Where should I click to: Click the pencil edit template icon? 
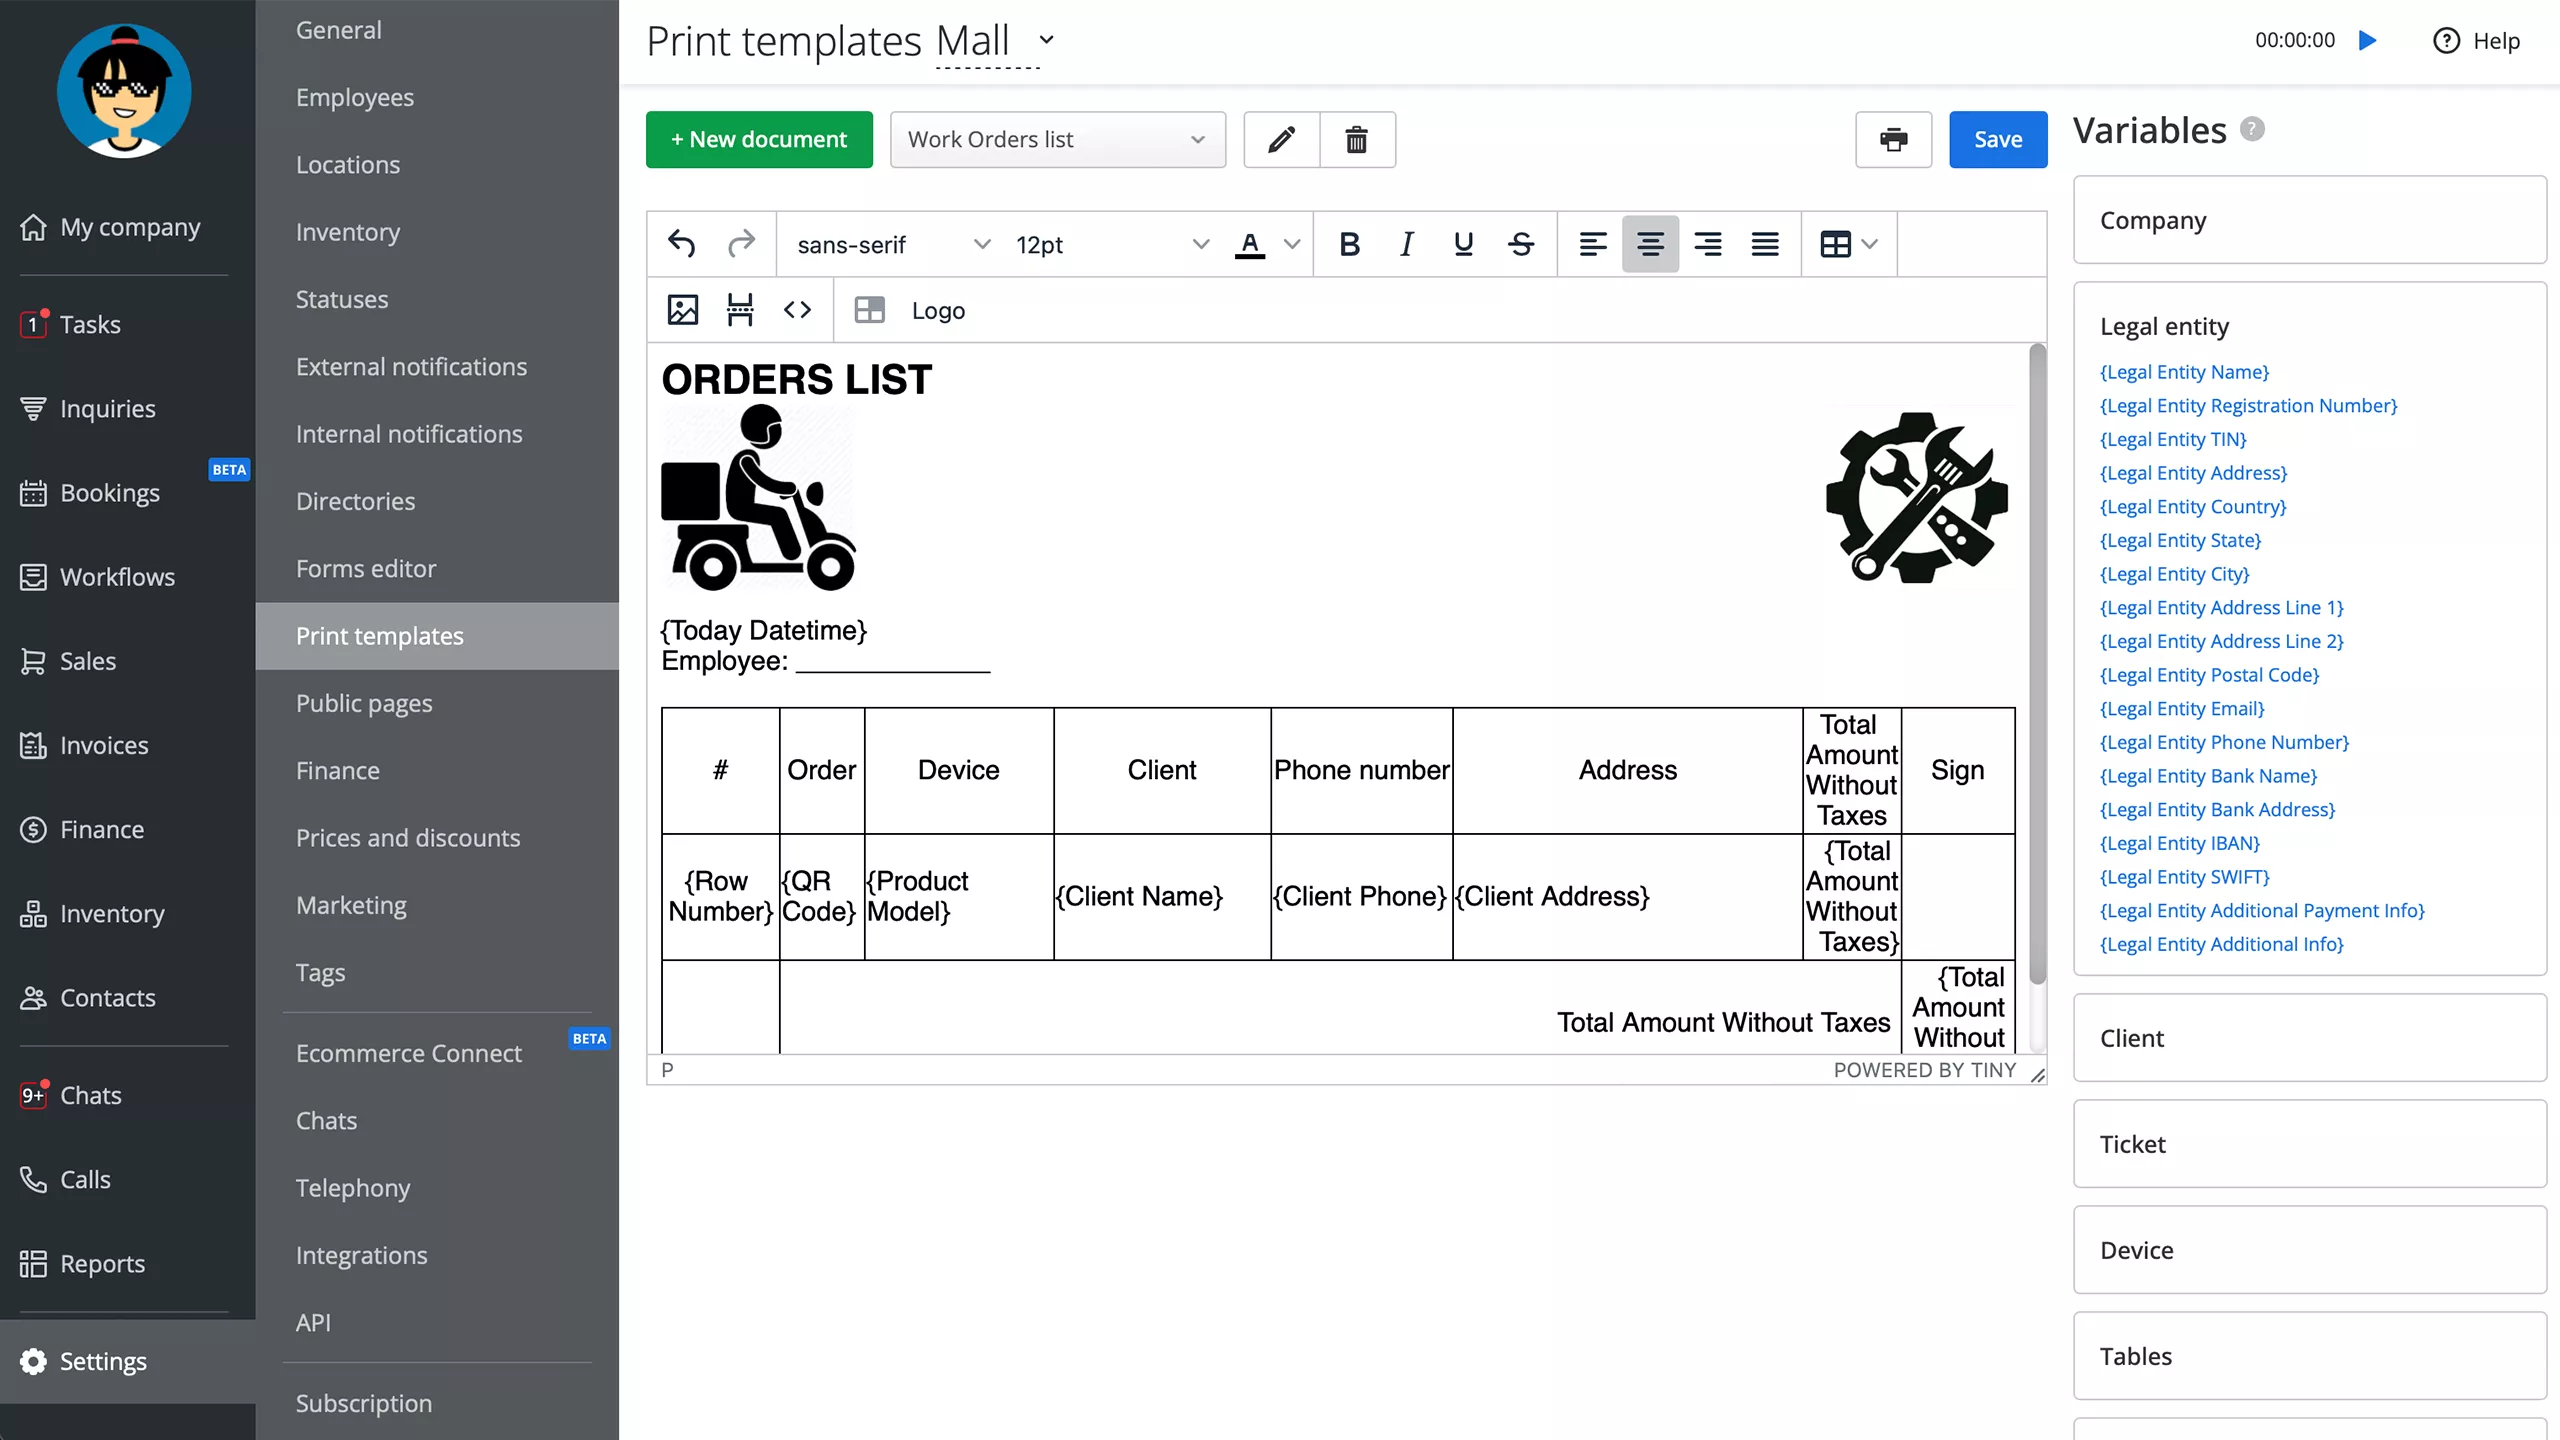point(1281,140)
